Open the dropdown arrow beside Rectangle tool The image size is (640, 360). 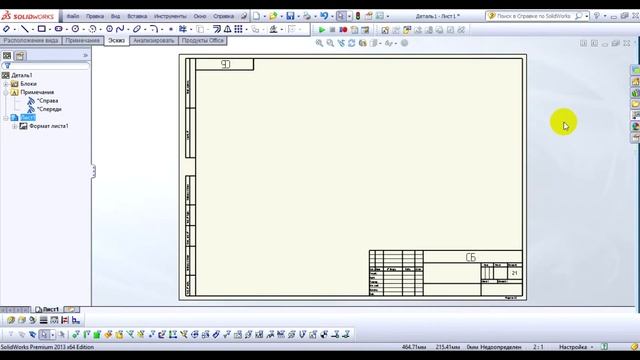pyautogui.click(x=49, y=29)
